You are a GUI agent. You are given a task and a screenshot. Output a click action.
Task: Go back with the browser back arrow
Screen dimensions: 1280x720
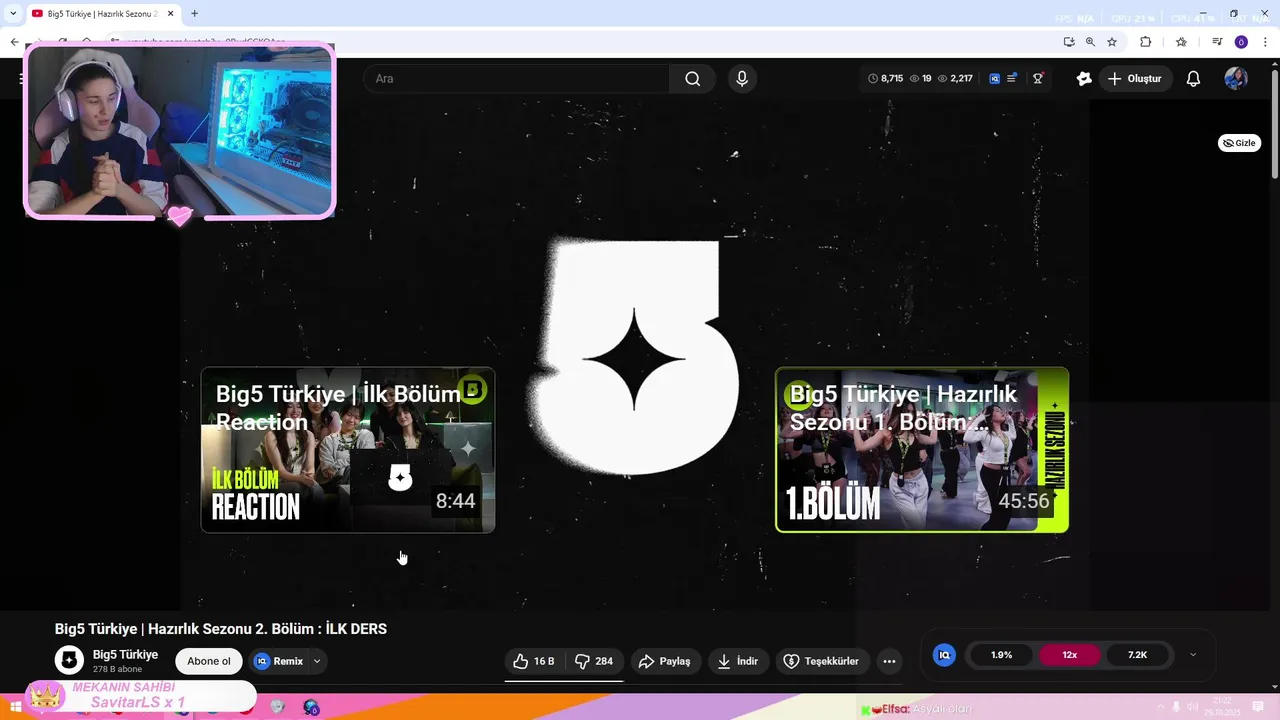click(x=14, y=42)
